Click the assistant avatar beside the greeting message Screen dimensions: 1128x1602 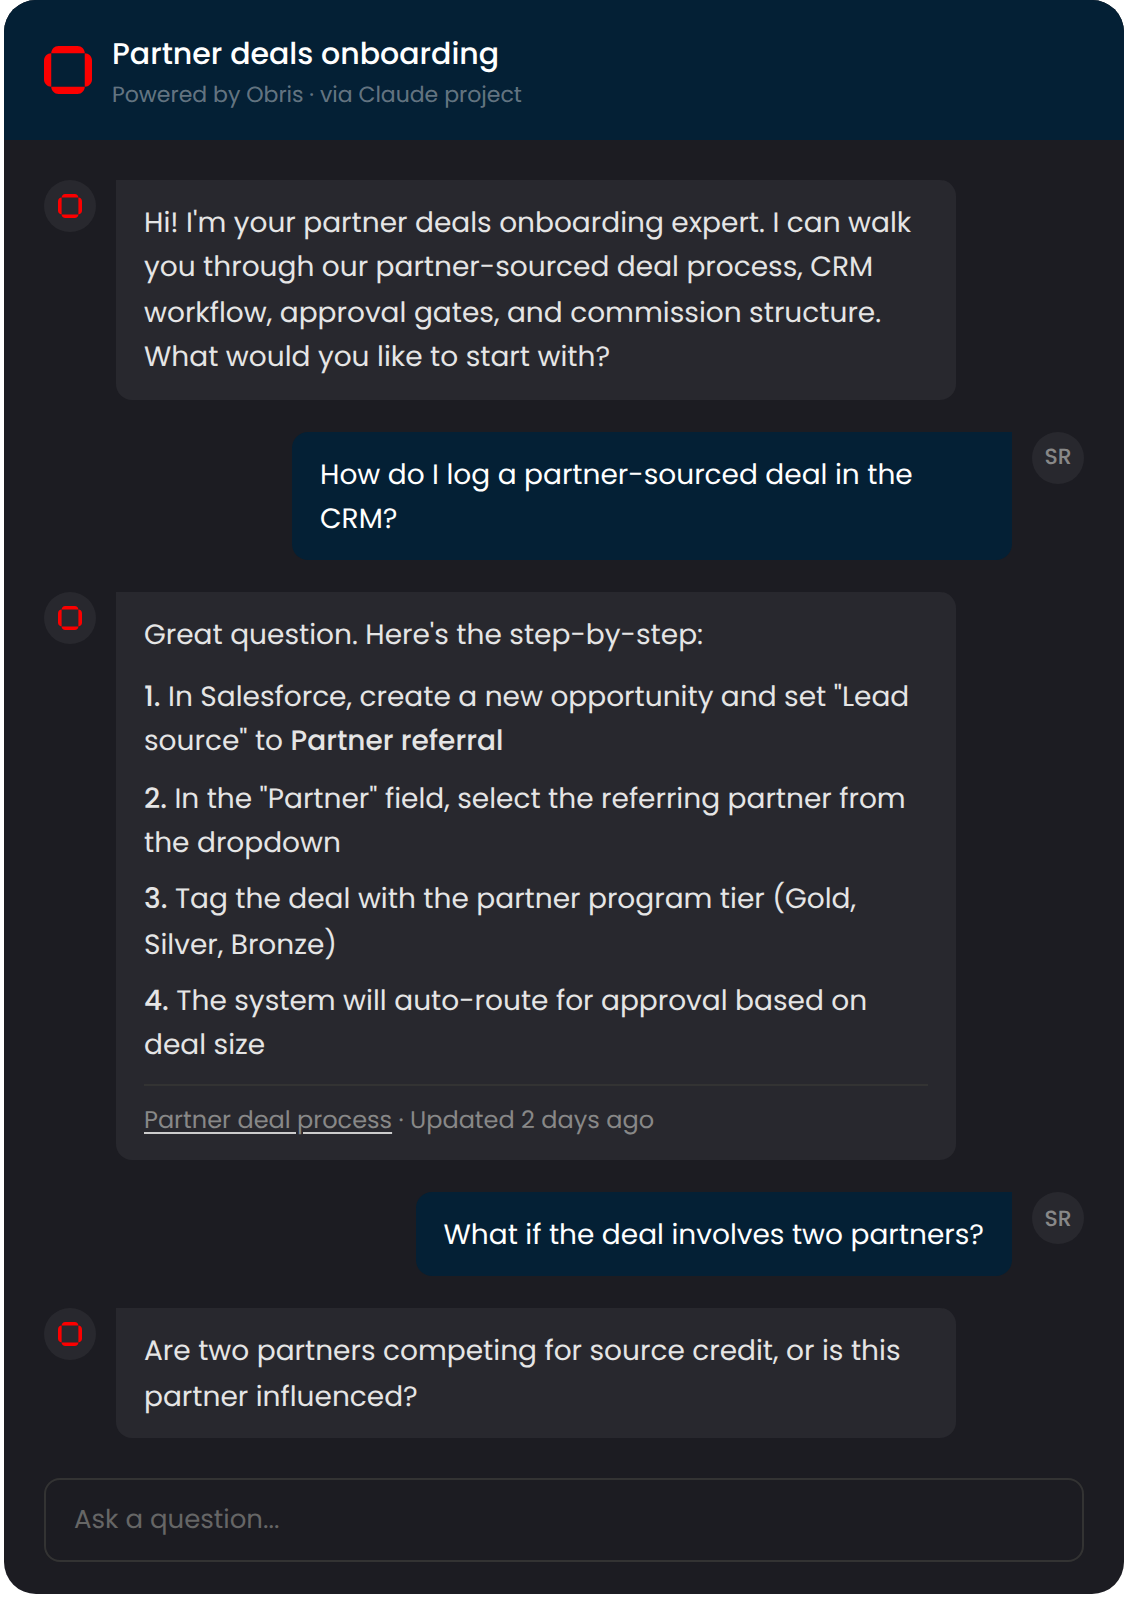[x=69, y=205]
